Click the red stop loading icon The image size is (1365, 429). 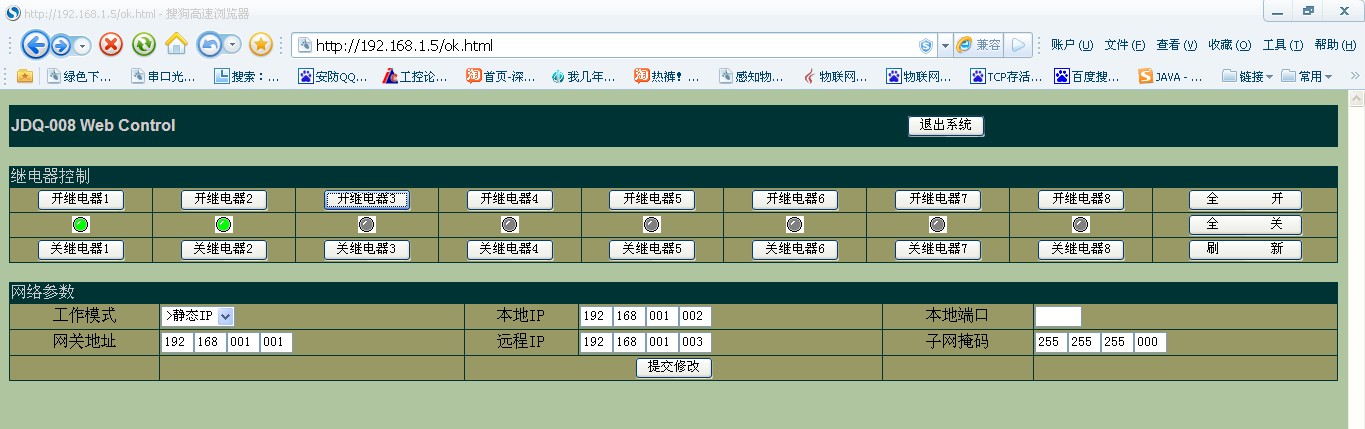pos(111,45)
